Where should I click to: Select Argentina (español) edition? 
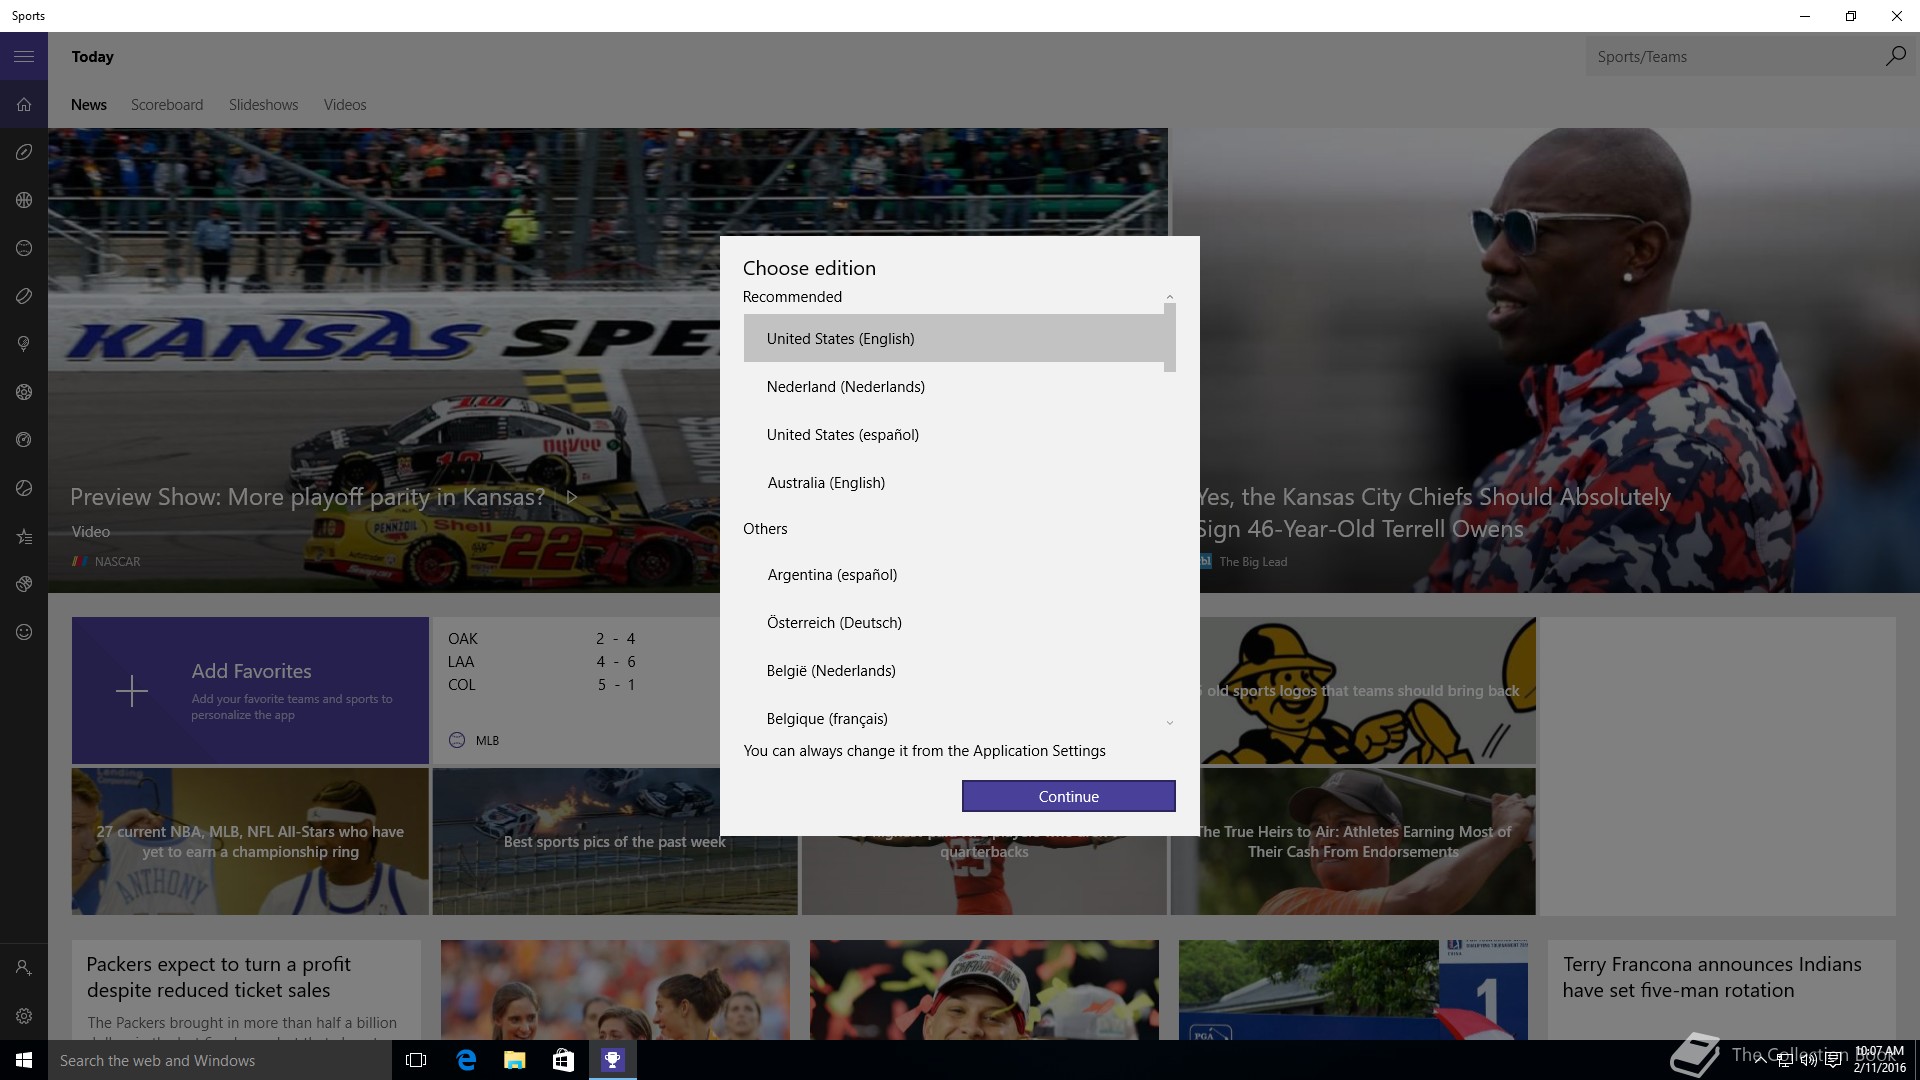(954, 574)
